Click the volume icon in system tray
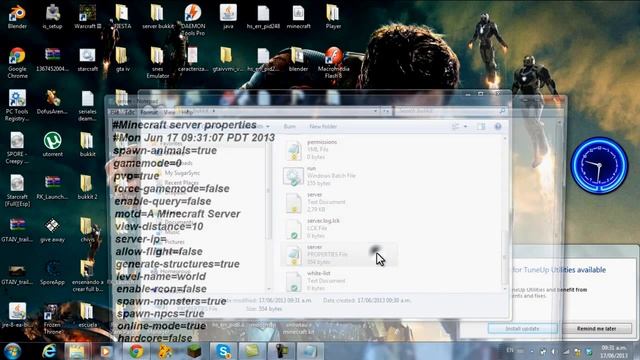 click(x=554, y=351)
